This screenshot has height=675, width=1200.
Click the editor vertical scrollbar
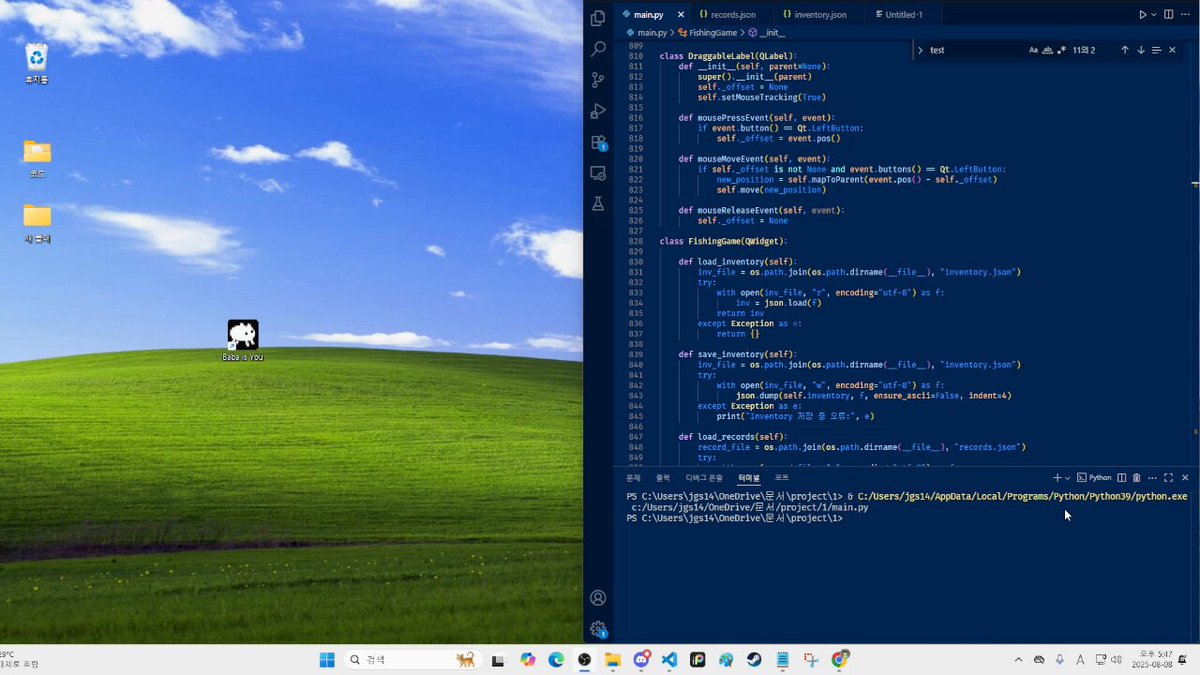click(x=1195, y=250)
